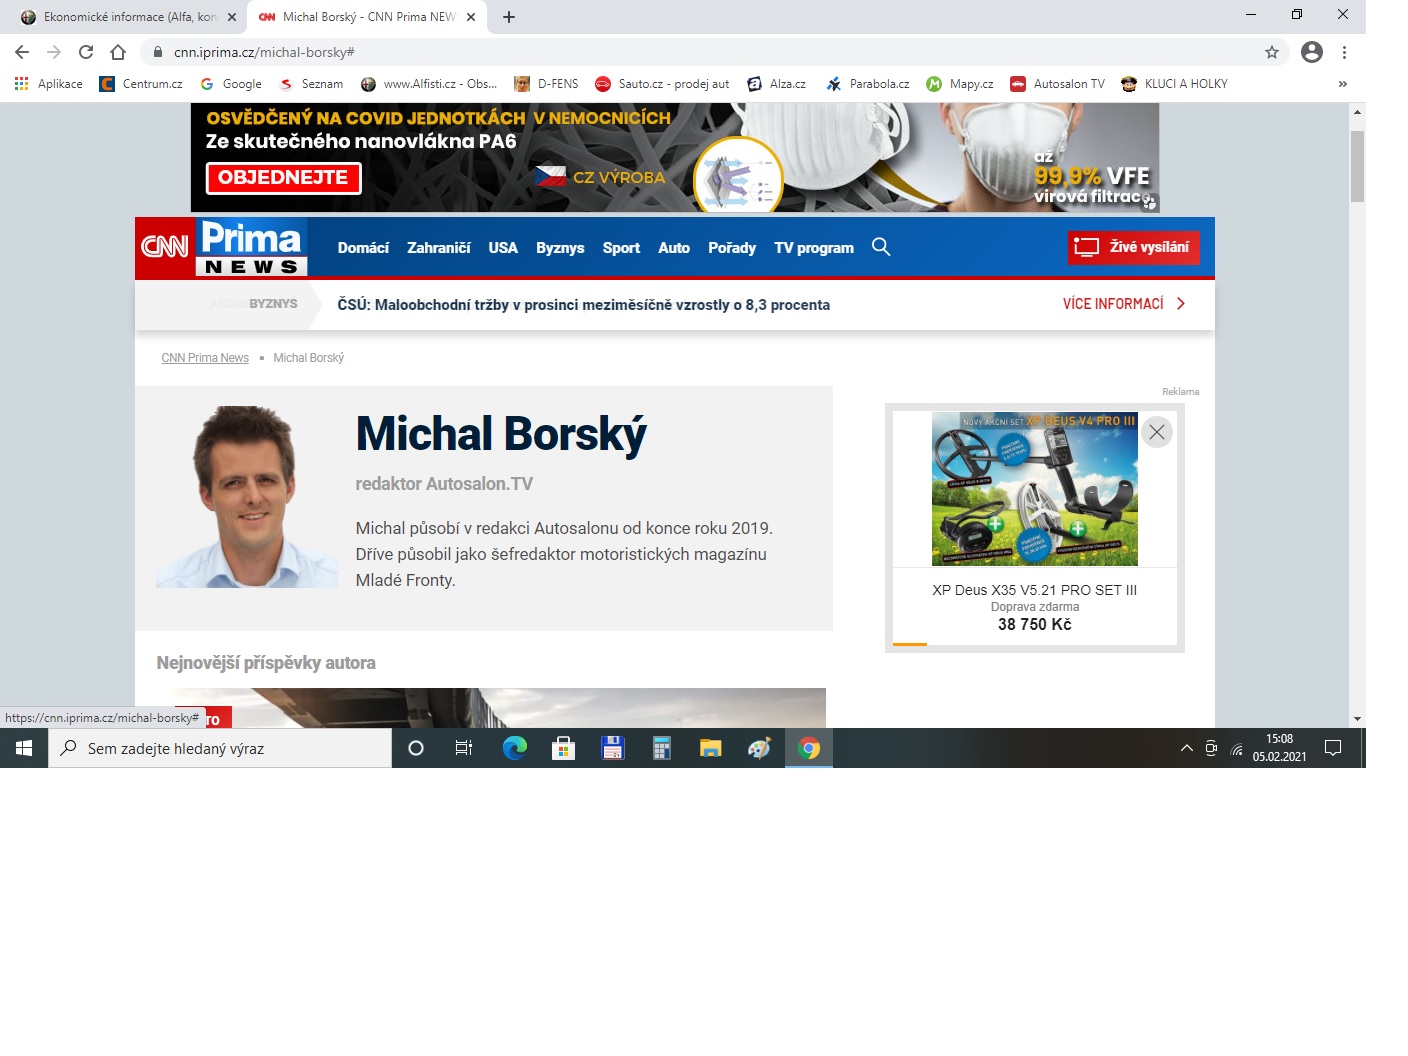Close the XP Deus advertisement
The width and height of the screenshot is (1408, 1056).
[x=1156, y=432]
